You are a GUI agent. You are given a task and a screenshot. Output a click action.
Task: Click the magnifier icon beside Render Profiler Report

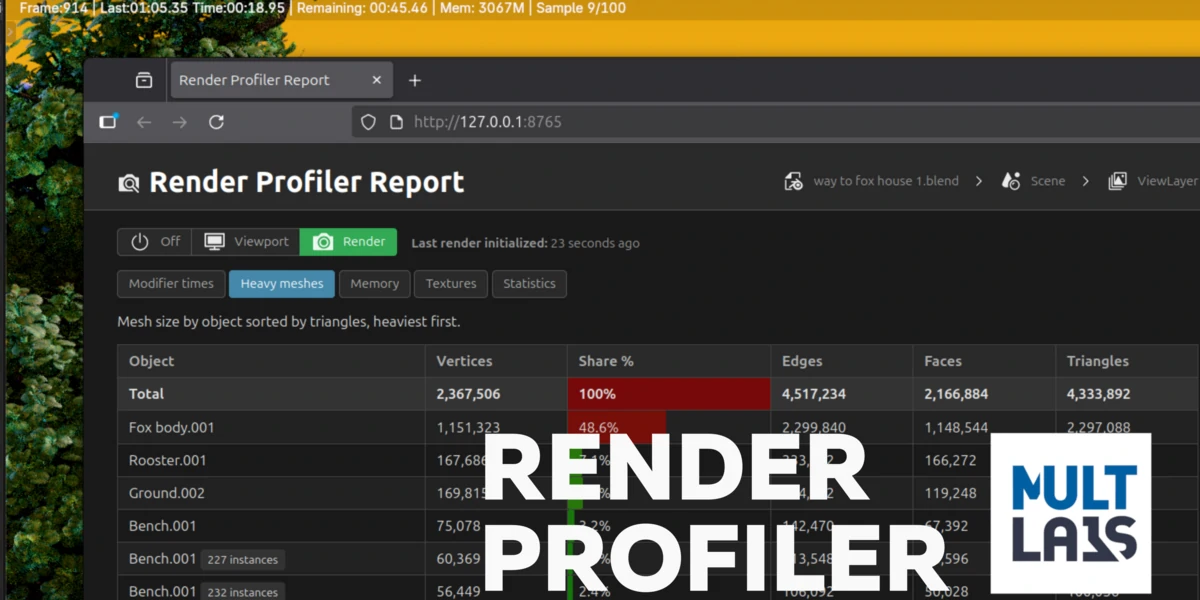point(128,183)
